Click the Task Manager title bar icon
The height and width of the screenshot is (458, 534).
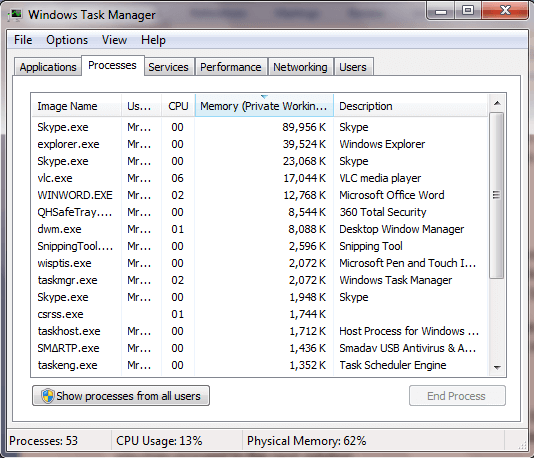[15, 15]
